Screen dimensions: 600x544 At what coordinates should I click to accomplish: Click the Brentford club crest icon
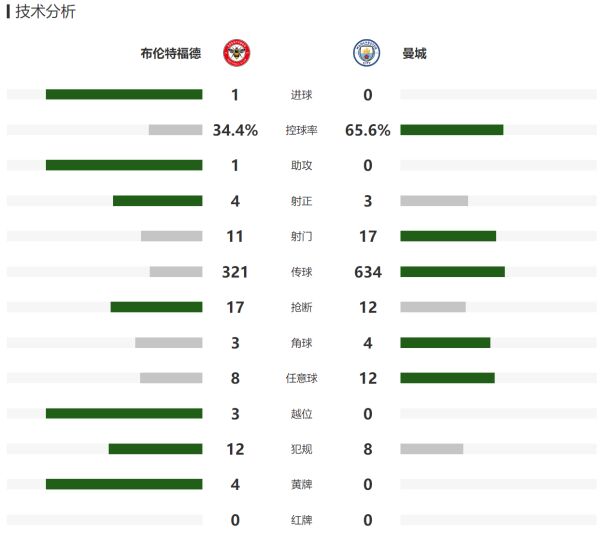(236, 53)
